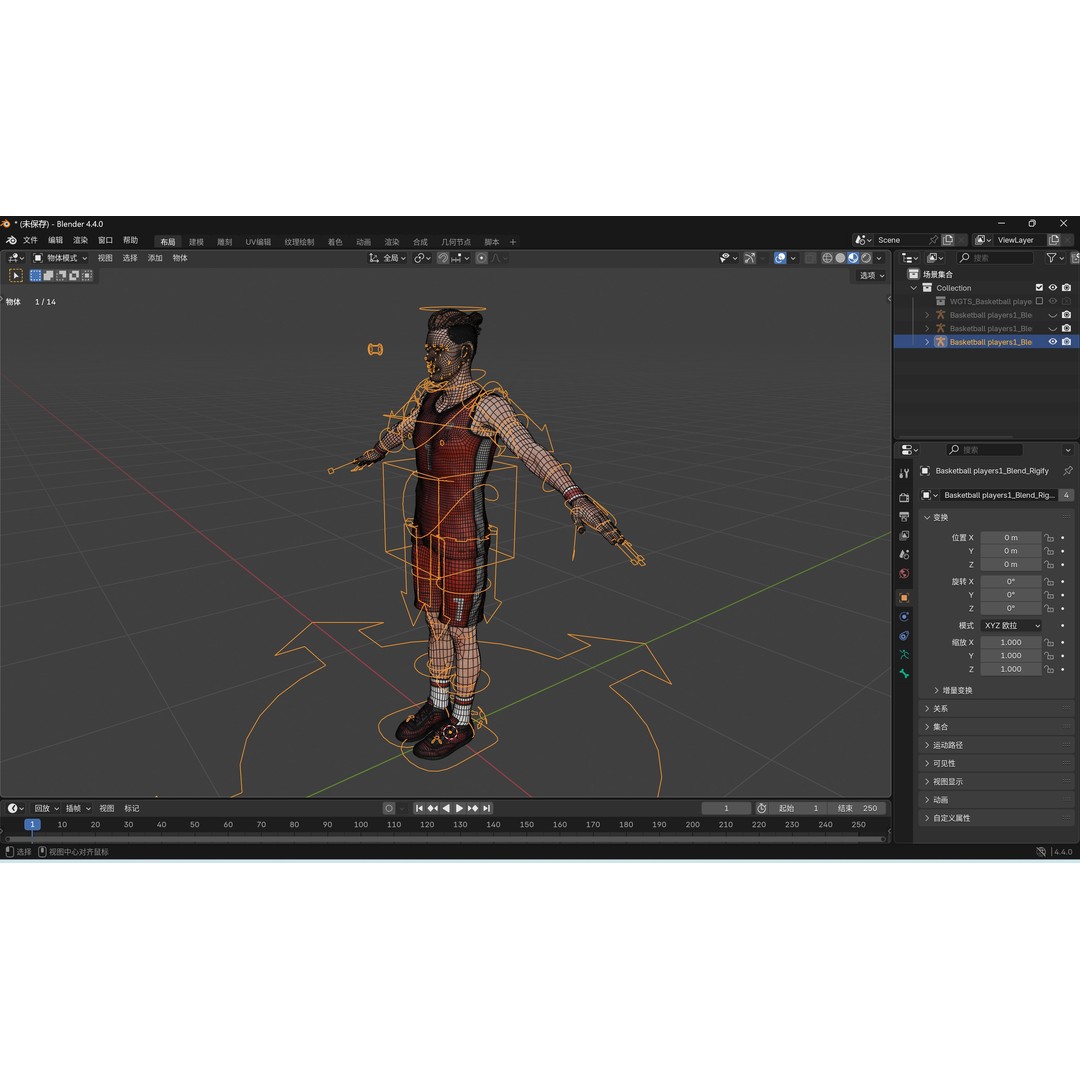Open the Output properties printer icon

pyautogui.click(x=904, y=517)
